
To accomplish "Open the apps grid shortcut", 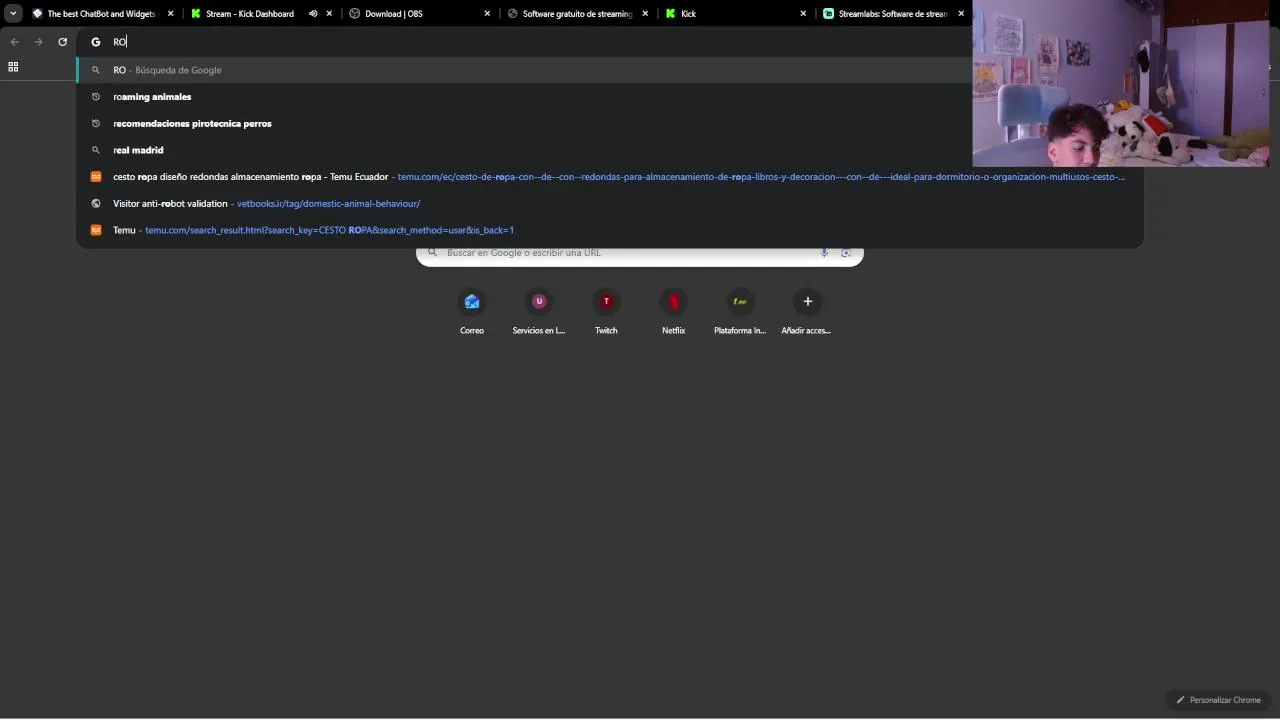I will click(x=13, y=67).
